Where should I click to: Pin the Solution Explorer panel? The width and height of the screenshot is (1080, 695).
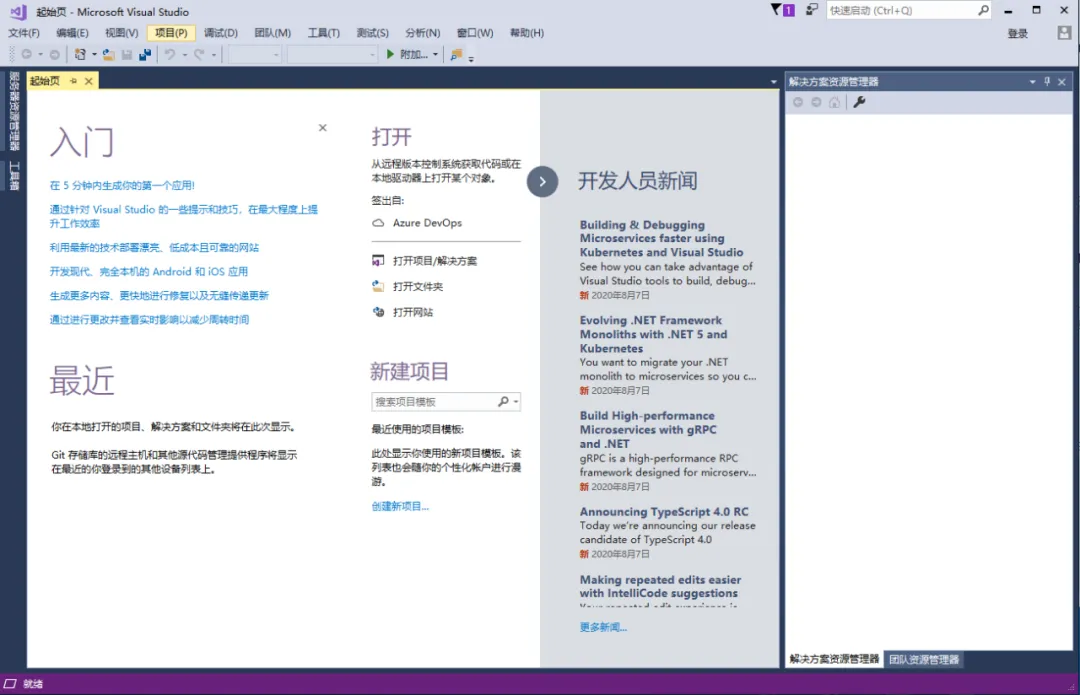(x=1047, y=81)
